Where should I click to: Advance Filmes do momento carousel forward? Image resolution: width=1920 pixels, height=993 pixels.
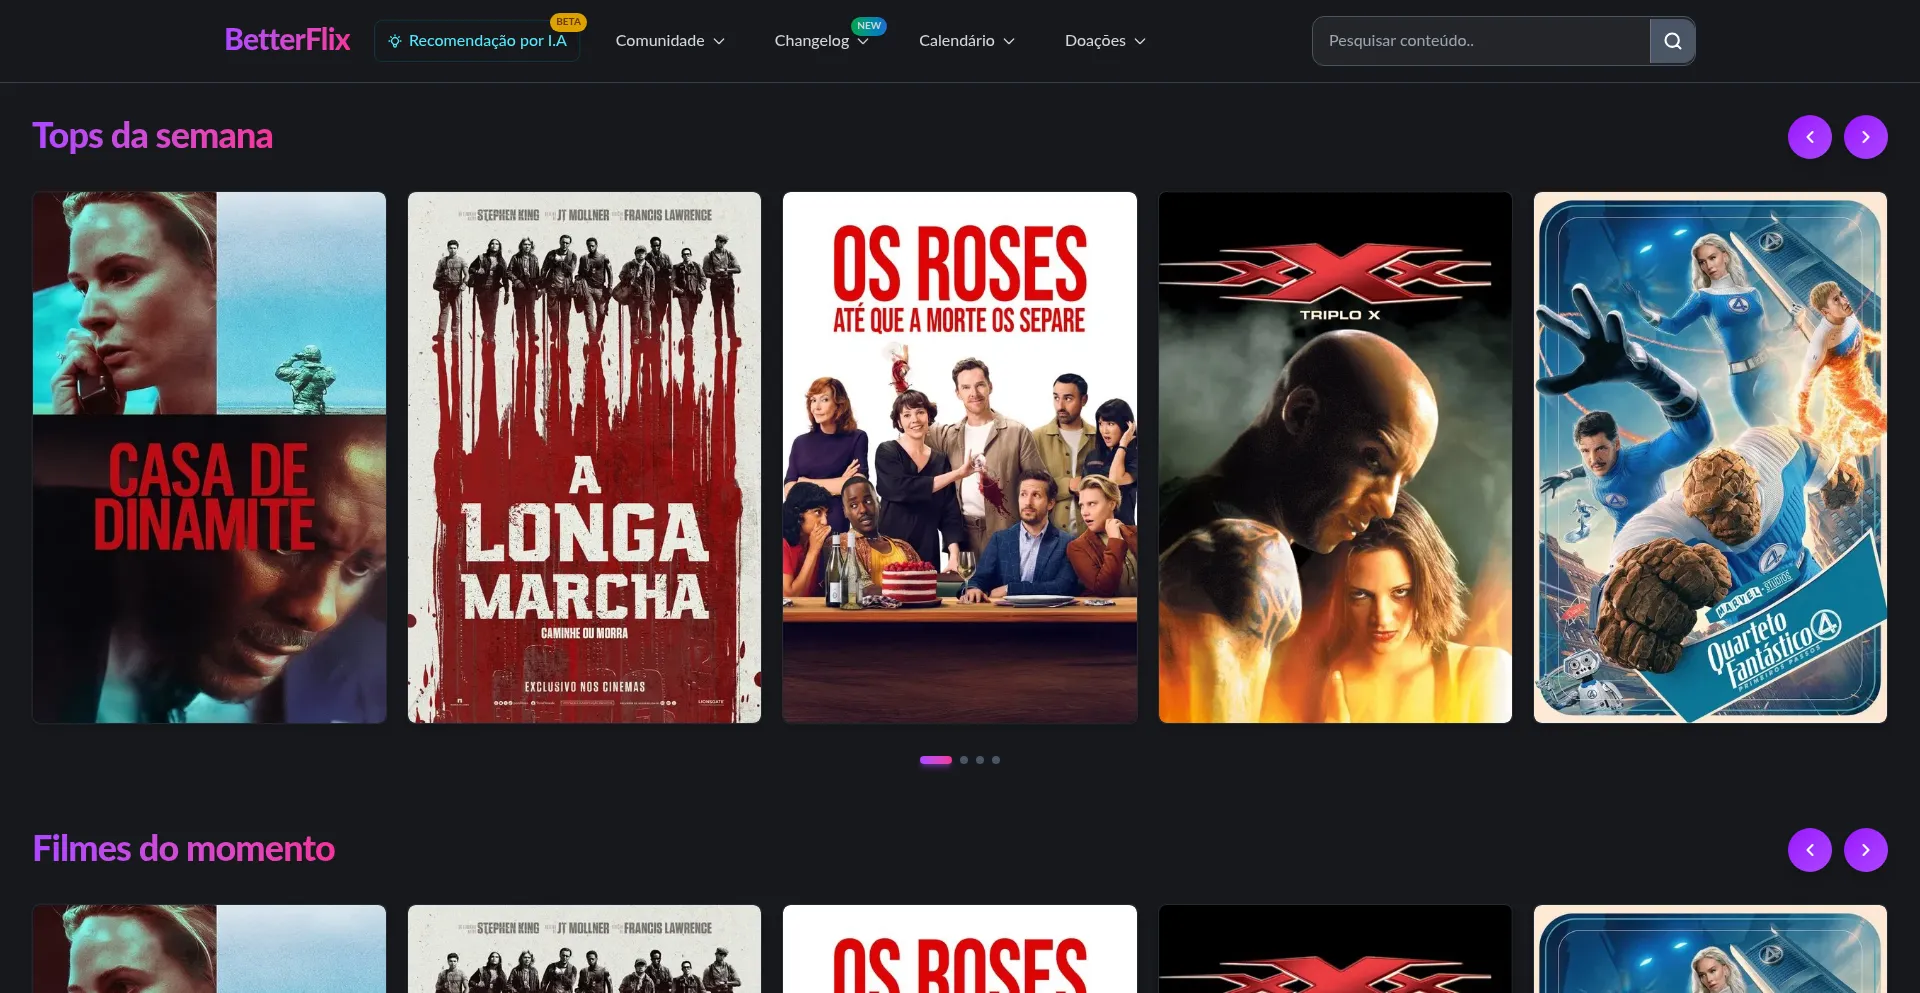tap(1865, 850)
